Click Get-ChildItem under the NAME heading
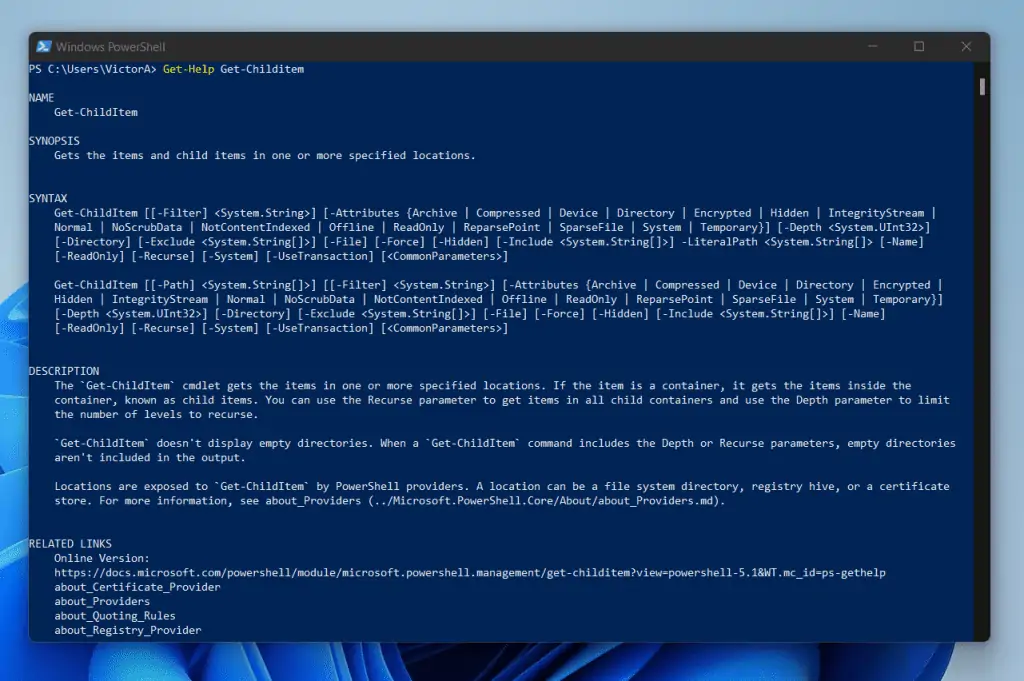The height and width of the screenshot is (681, 1024). click(x=96, y=112)
